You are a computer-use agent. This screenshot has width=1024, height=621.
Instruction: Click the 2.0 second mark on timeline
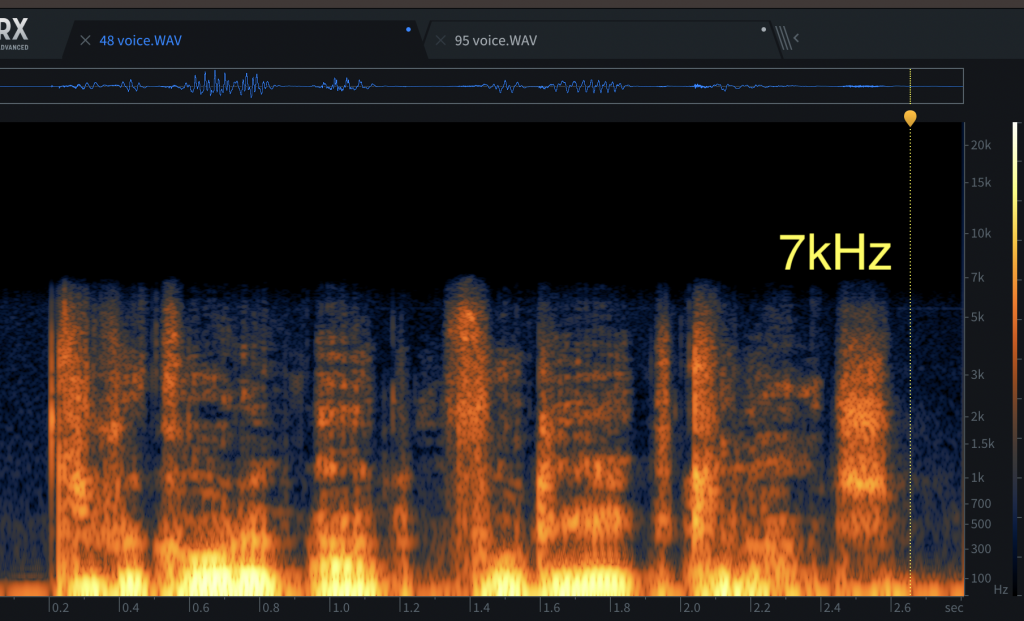tap(690, 607)
